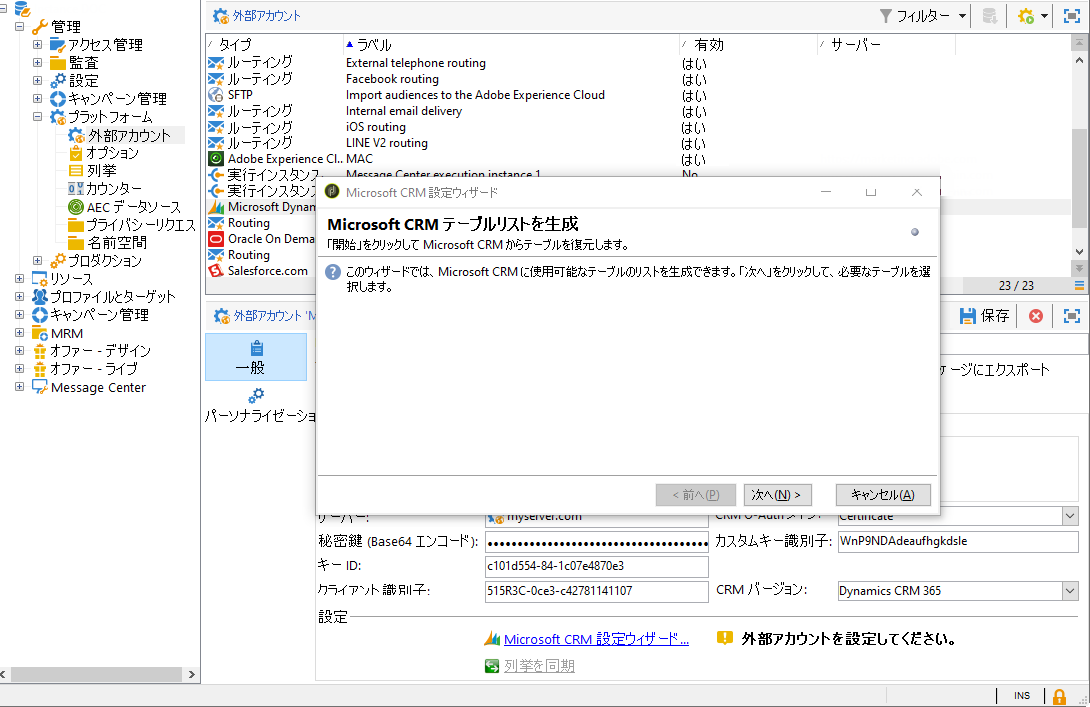Click the AEC データソース icon
1090x707 pixels.
coord(76,207)
